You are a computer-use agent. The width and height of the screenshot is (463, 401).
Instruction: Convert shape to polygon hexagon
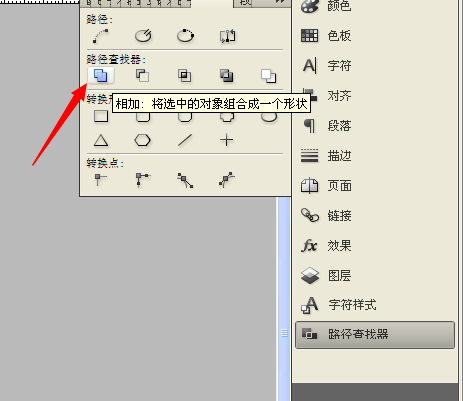142,140
